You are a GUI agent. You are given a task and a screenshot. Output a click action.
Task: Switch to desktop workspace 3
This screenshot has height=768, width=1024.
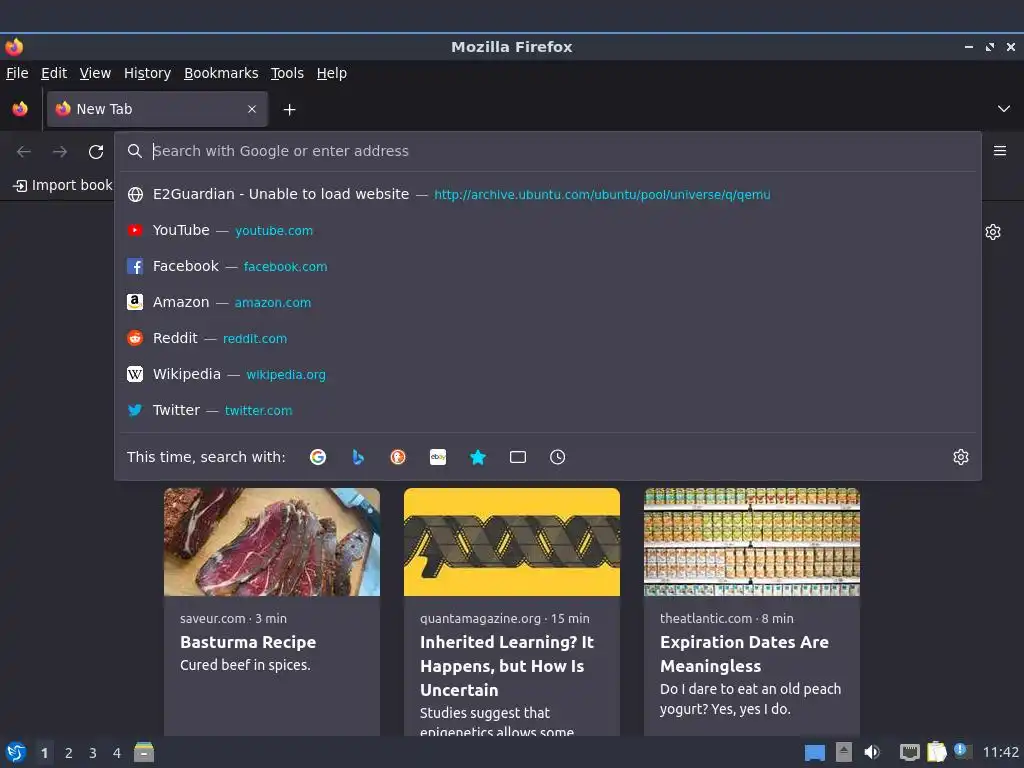[93, 753]
